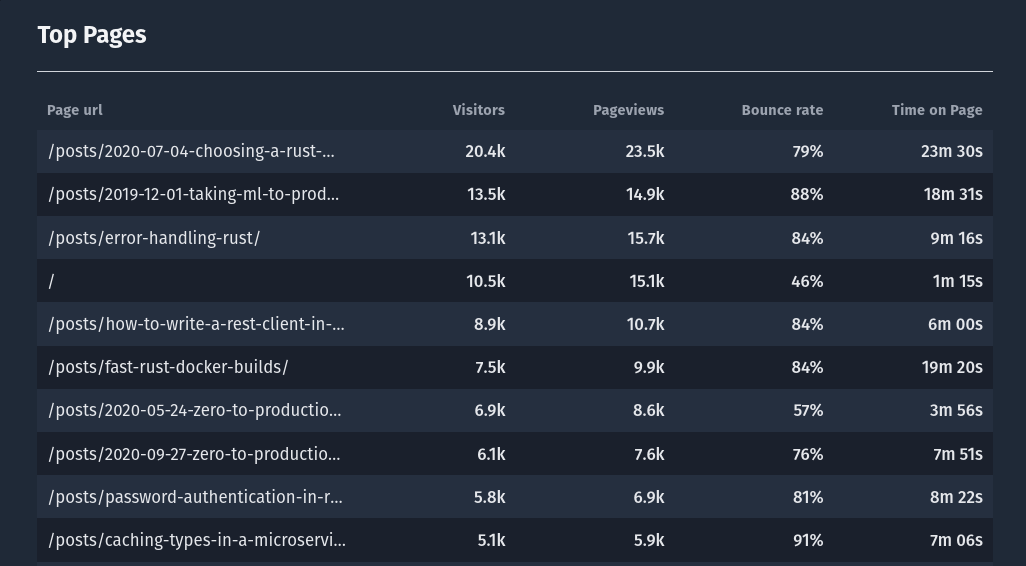Select the root '/' page row
Image resolution: width=1026 pixels, height=566 pixels.
pyautogui.click(x=515, y=281)
